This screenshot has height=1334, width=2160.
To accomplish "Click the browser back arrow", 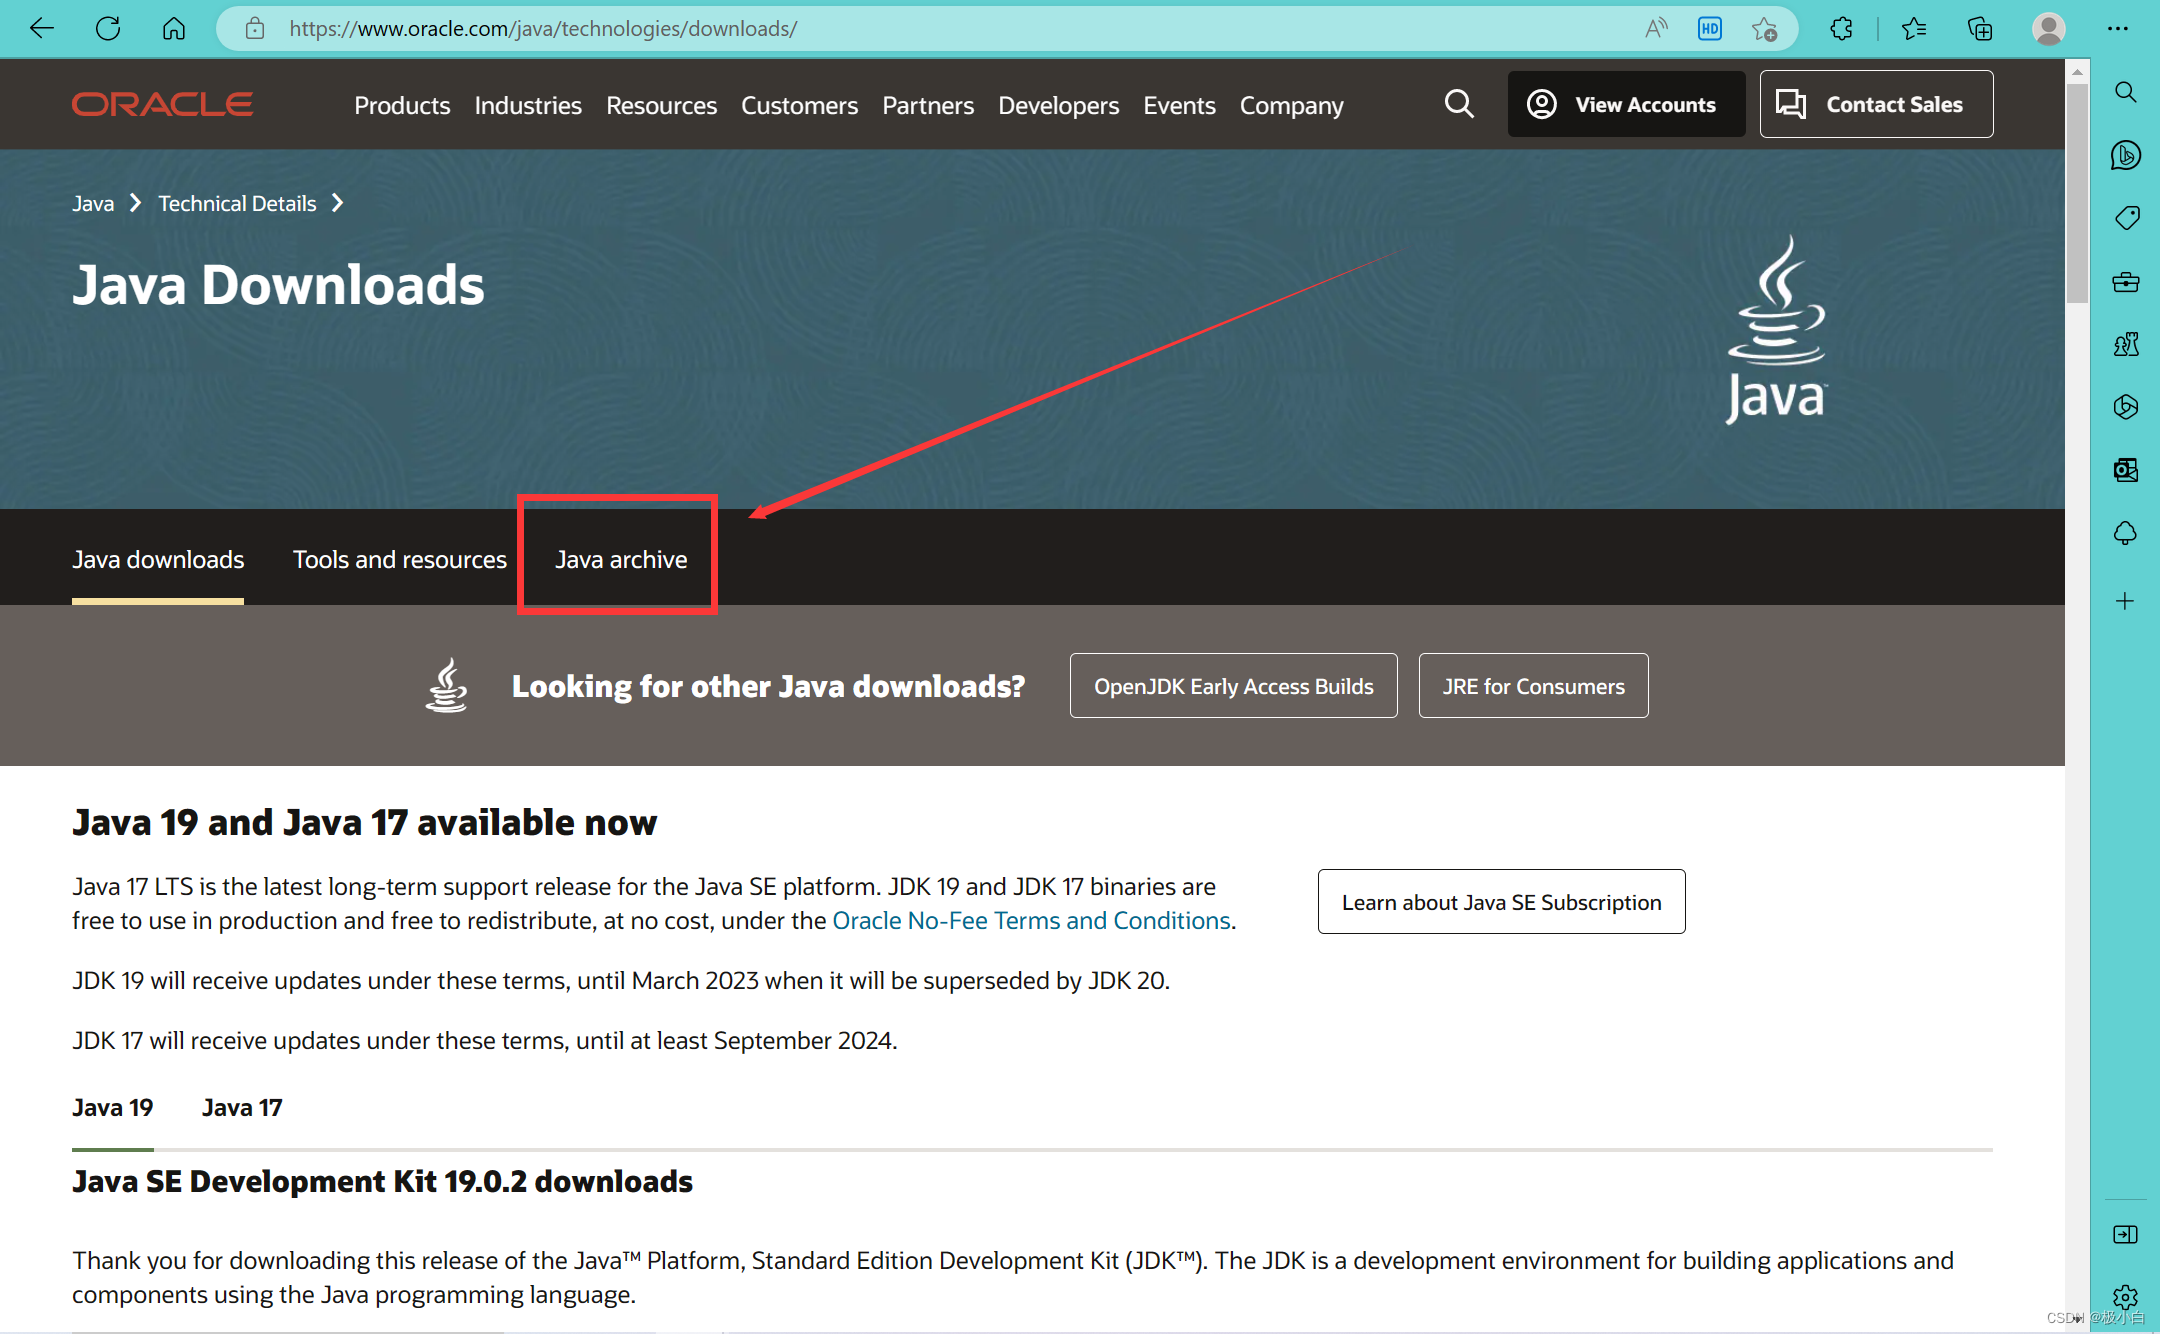I will [42, 28].
